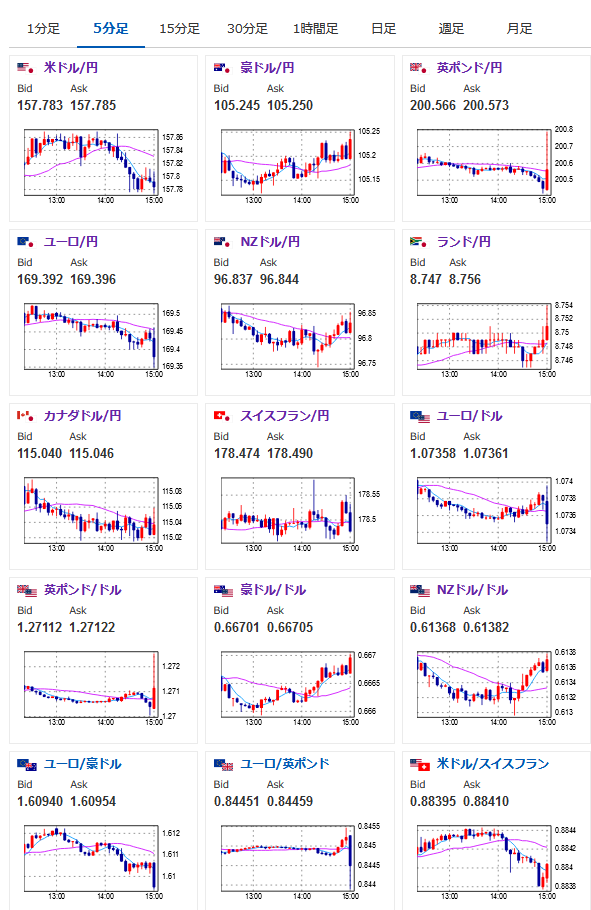
Task: Open the ユーロ/円 currency pair link
Action: coord(71,242)
